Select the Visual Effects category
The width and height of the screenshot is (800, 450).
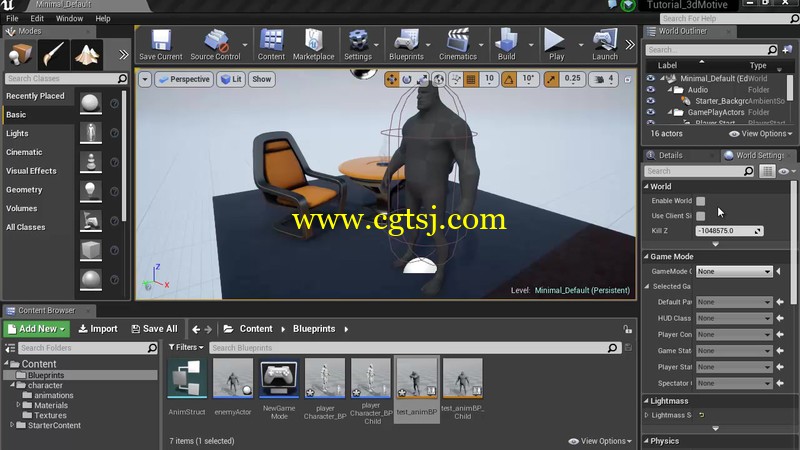(31, 171)
